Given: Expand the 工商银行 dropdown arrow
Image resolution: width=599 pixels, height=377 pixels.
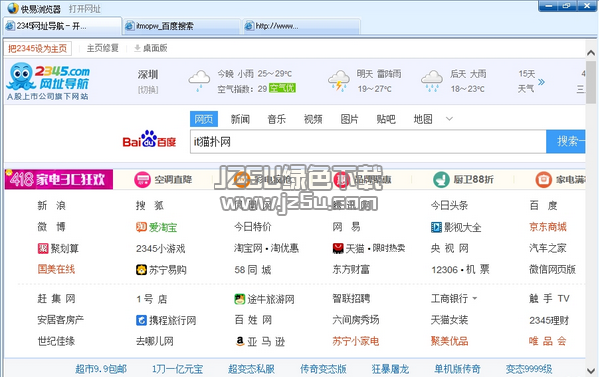Looking at the screenshot, I should click(474, 298).
